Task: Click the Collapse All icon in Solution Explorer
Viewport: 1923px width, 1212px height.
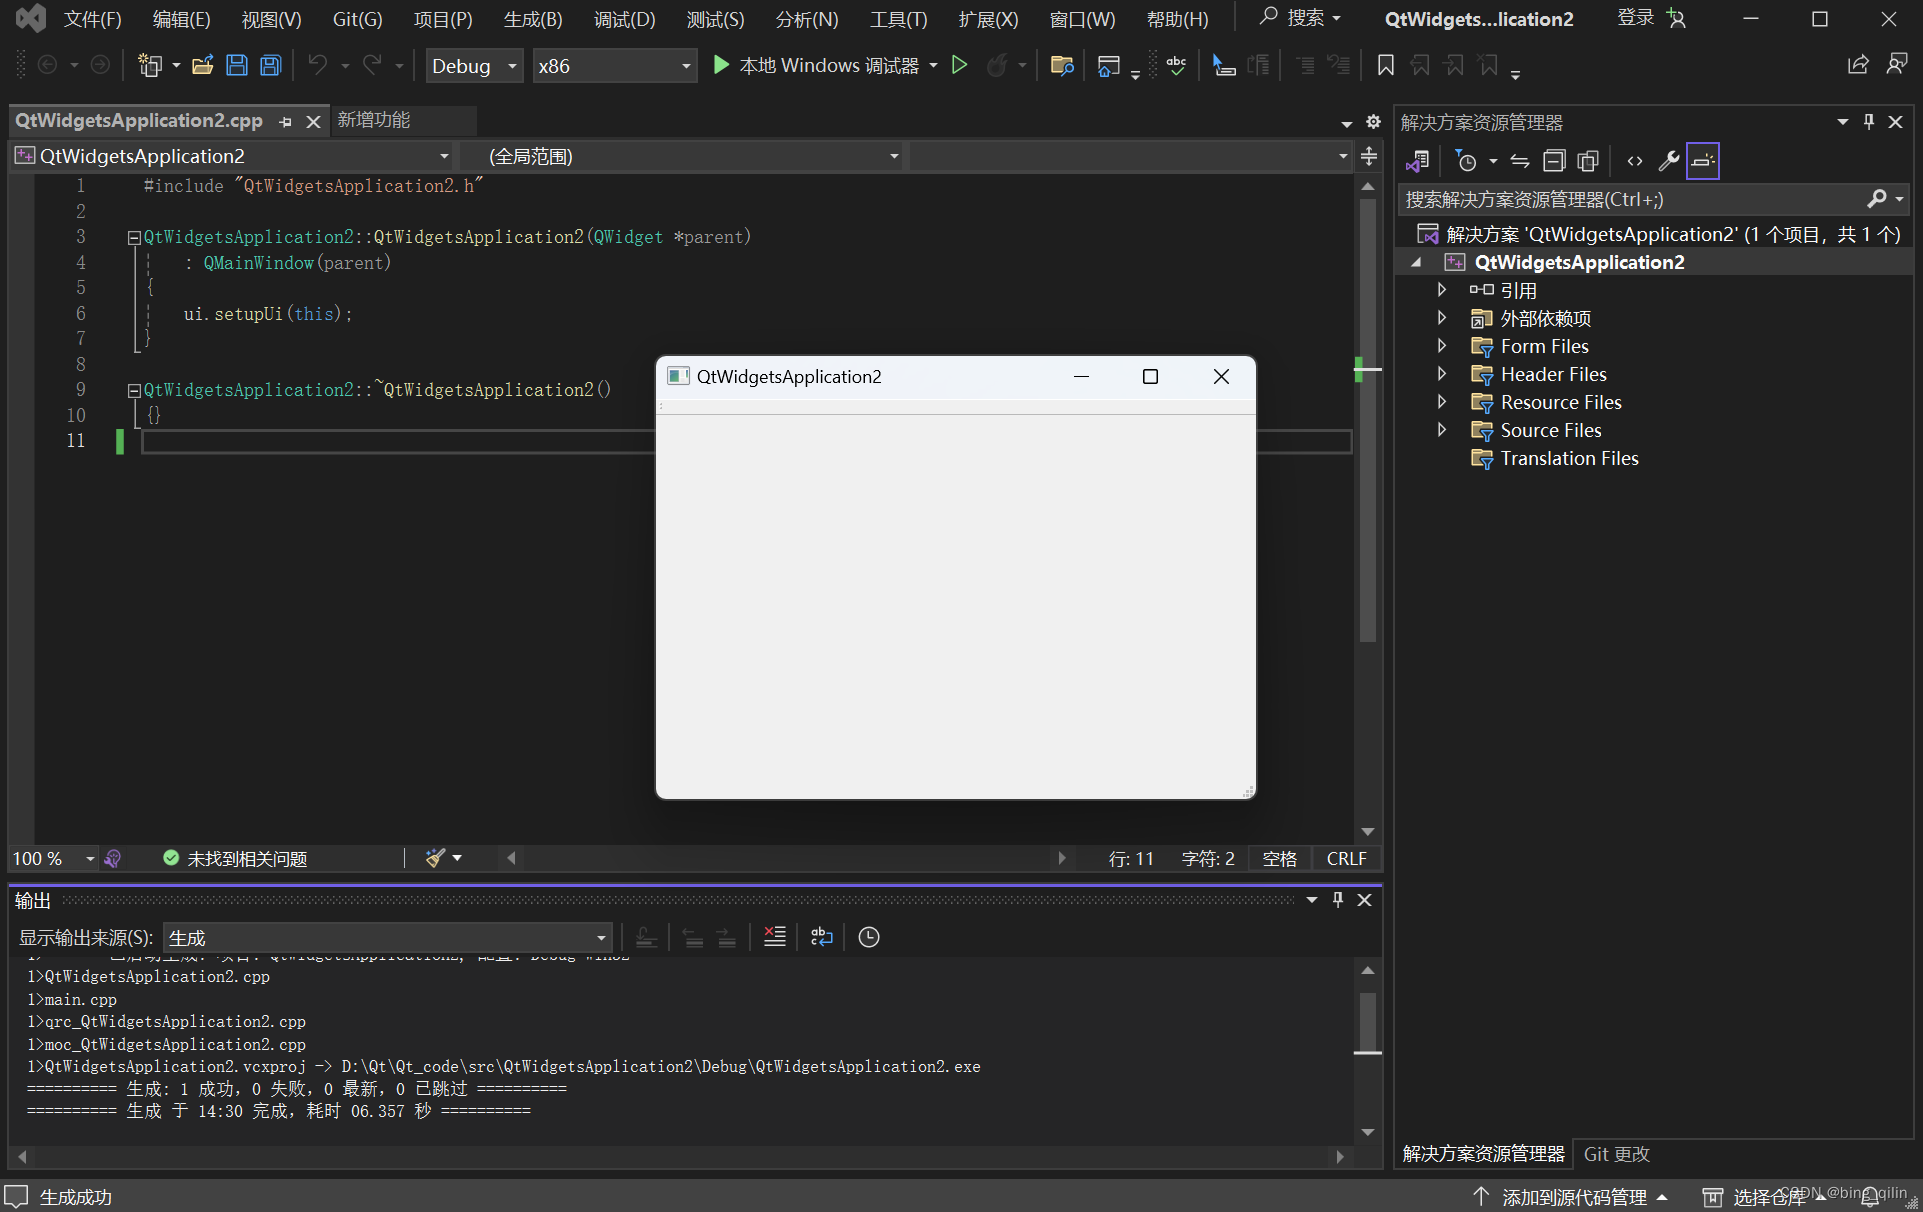Action: [1553, 161]
